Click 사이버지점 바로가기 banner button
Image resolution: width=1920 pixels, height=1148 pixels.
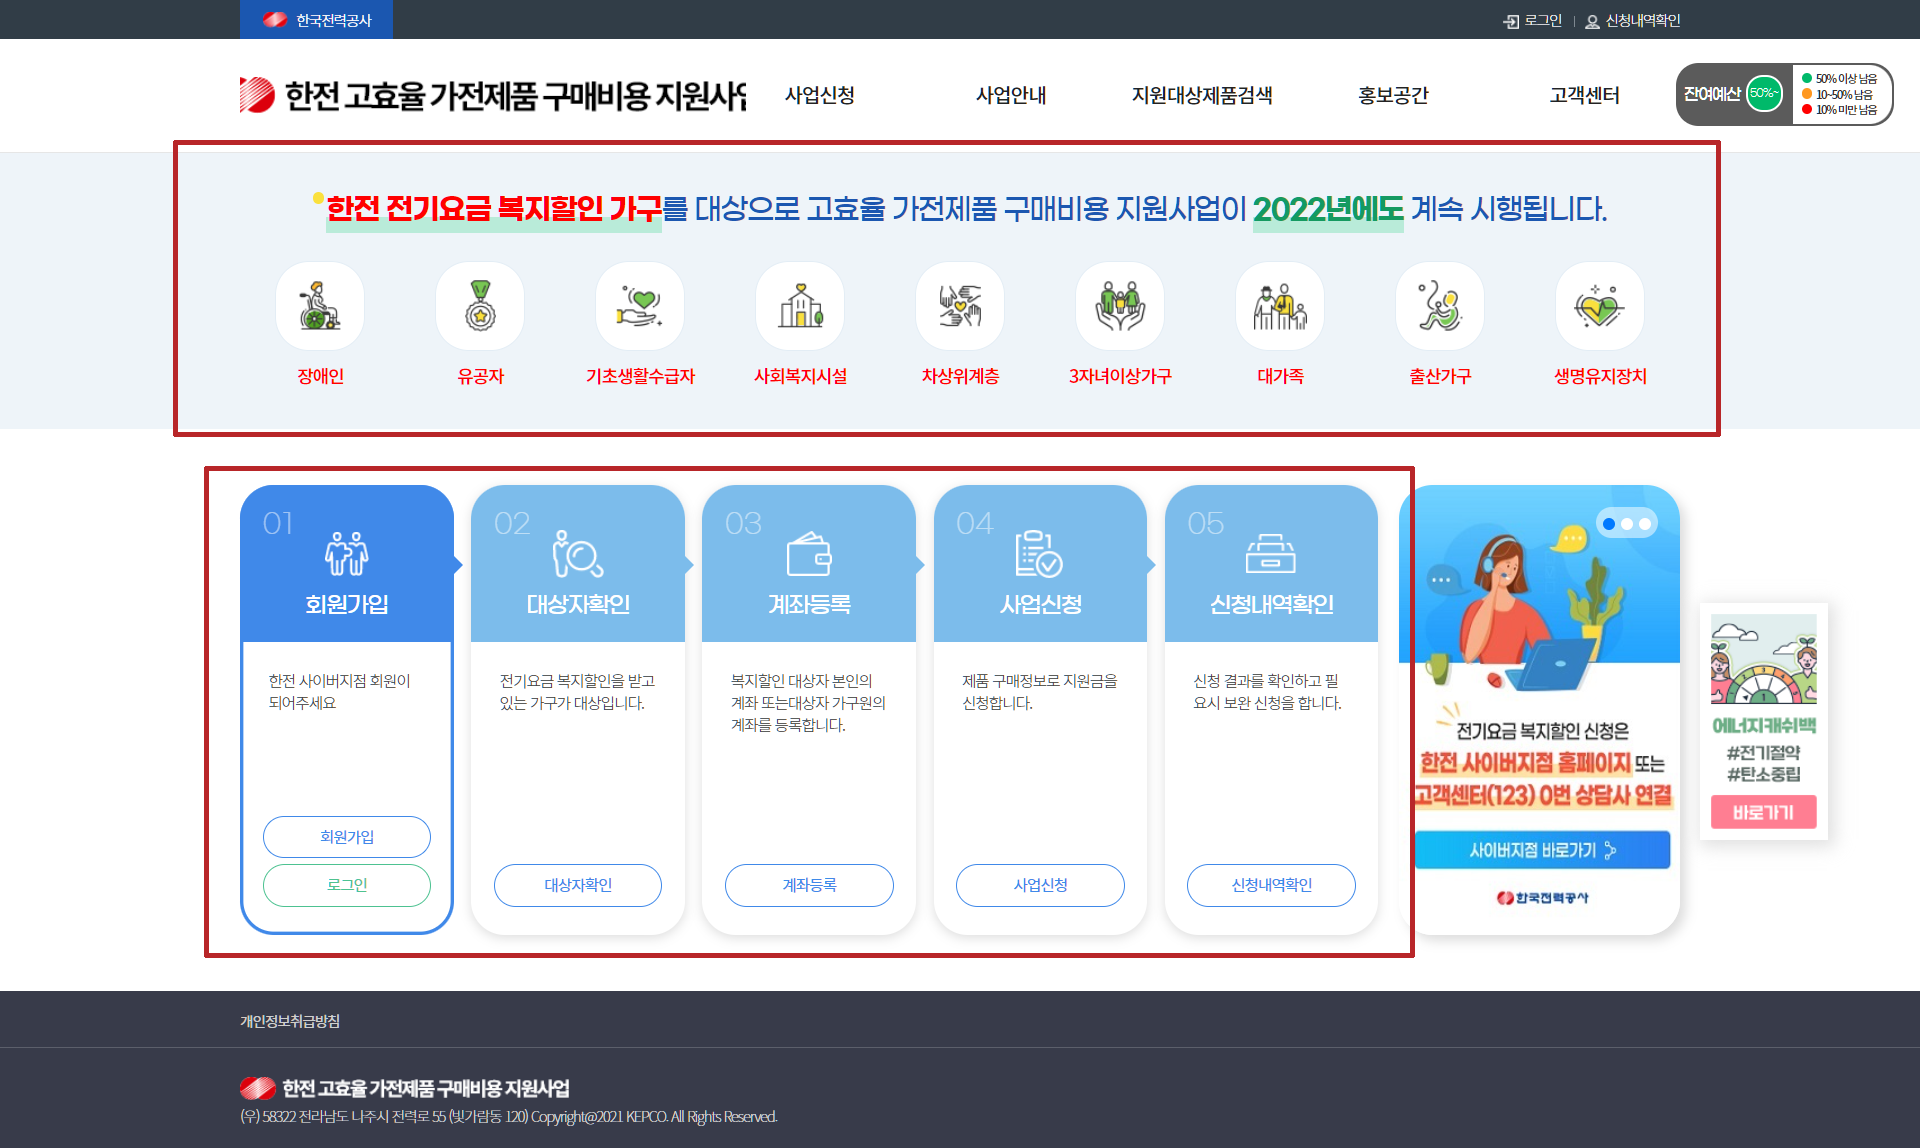coord(1542,850)
